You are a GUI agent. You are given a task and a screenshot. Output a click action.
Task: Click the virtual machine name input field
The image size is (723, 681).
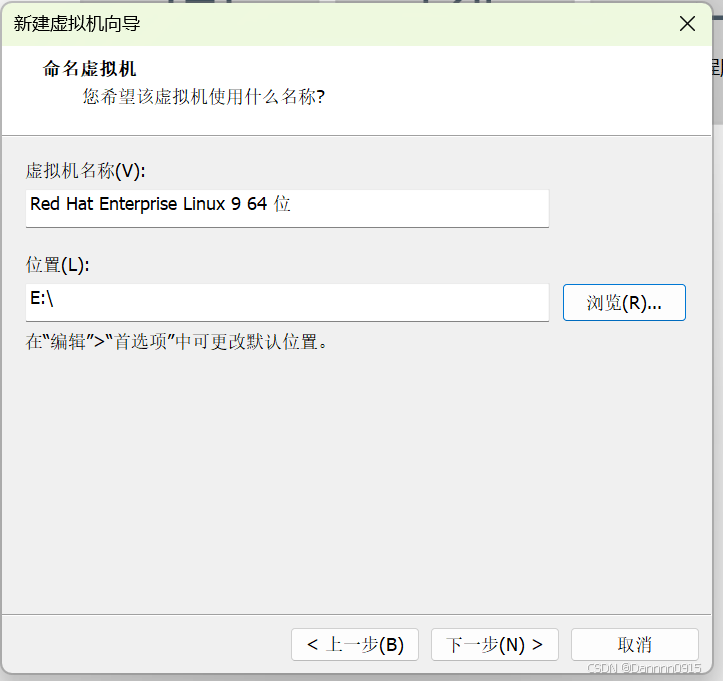pos(287,208)
